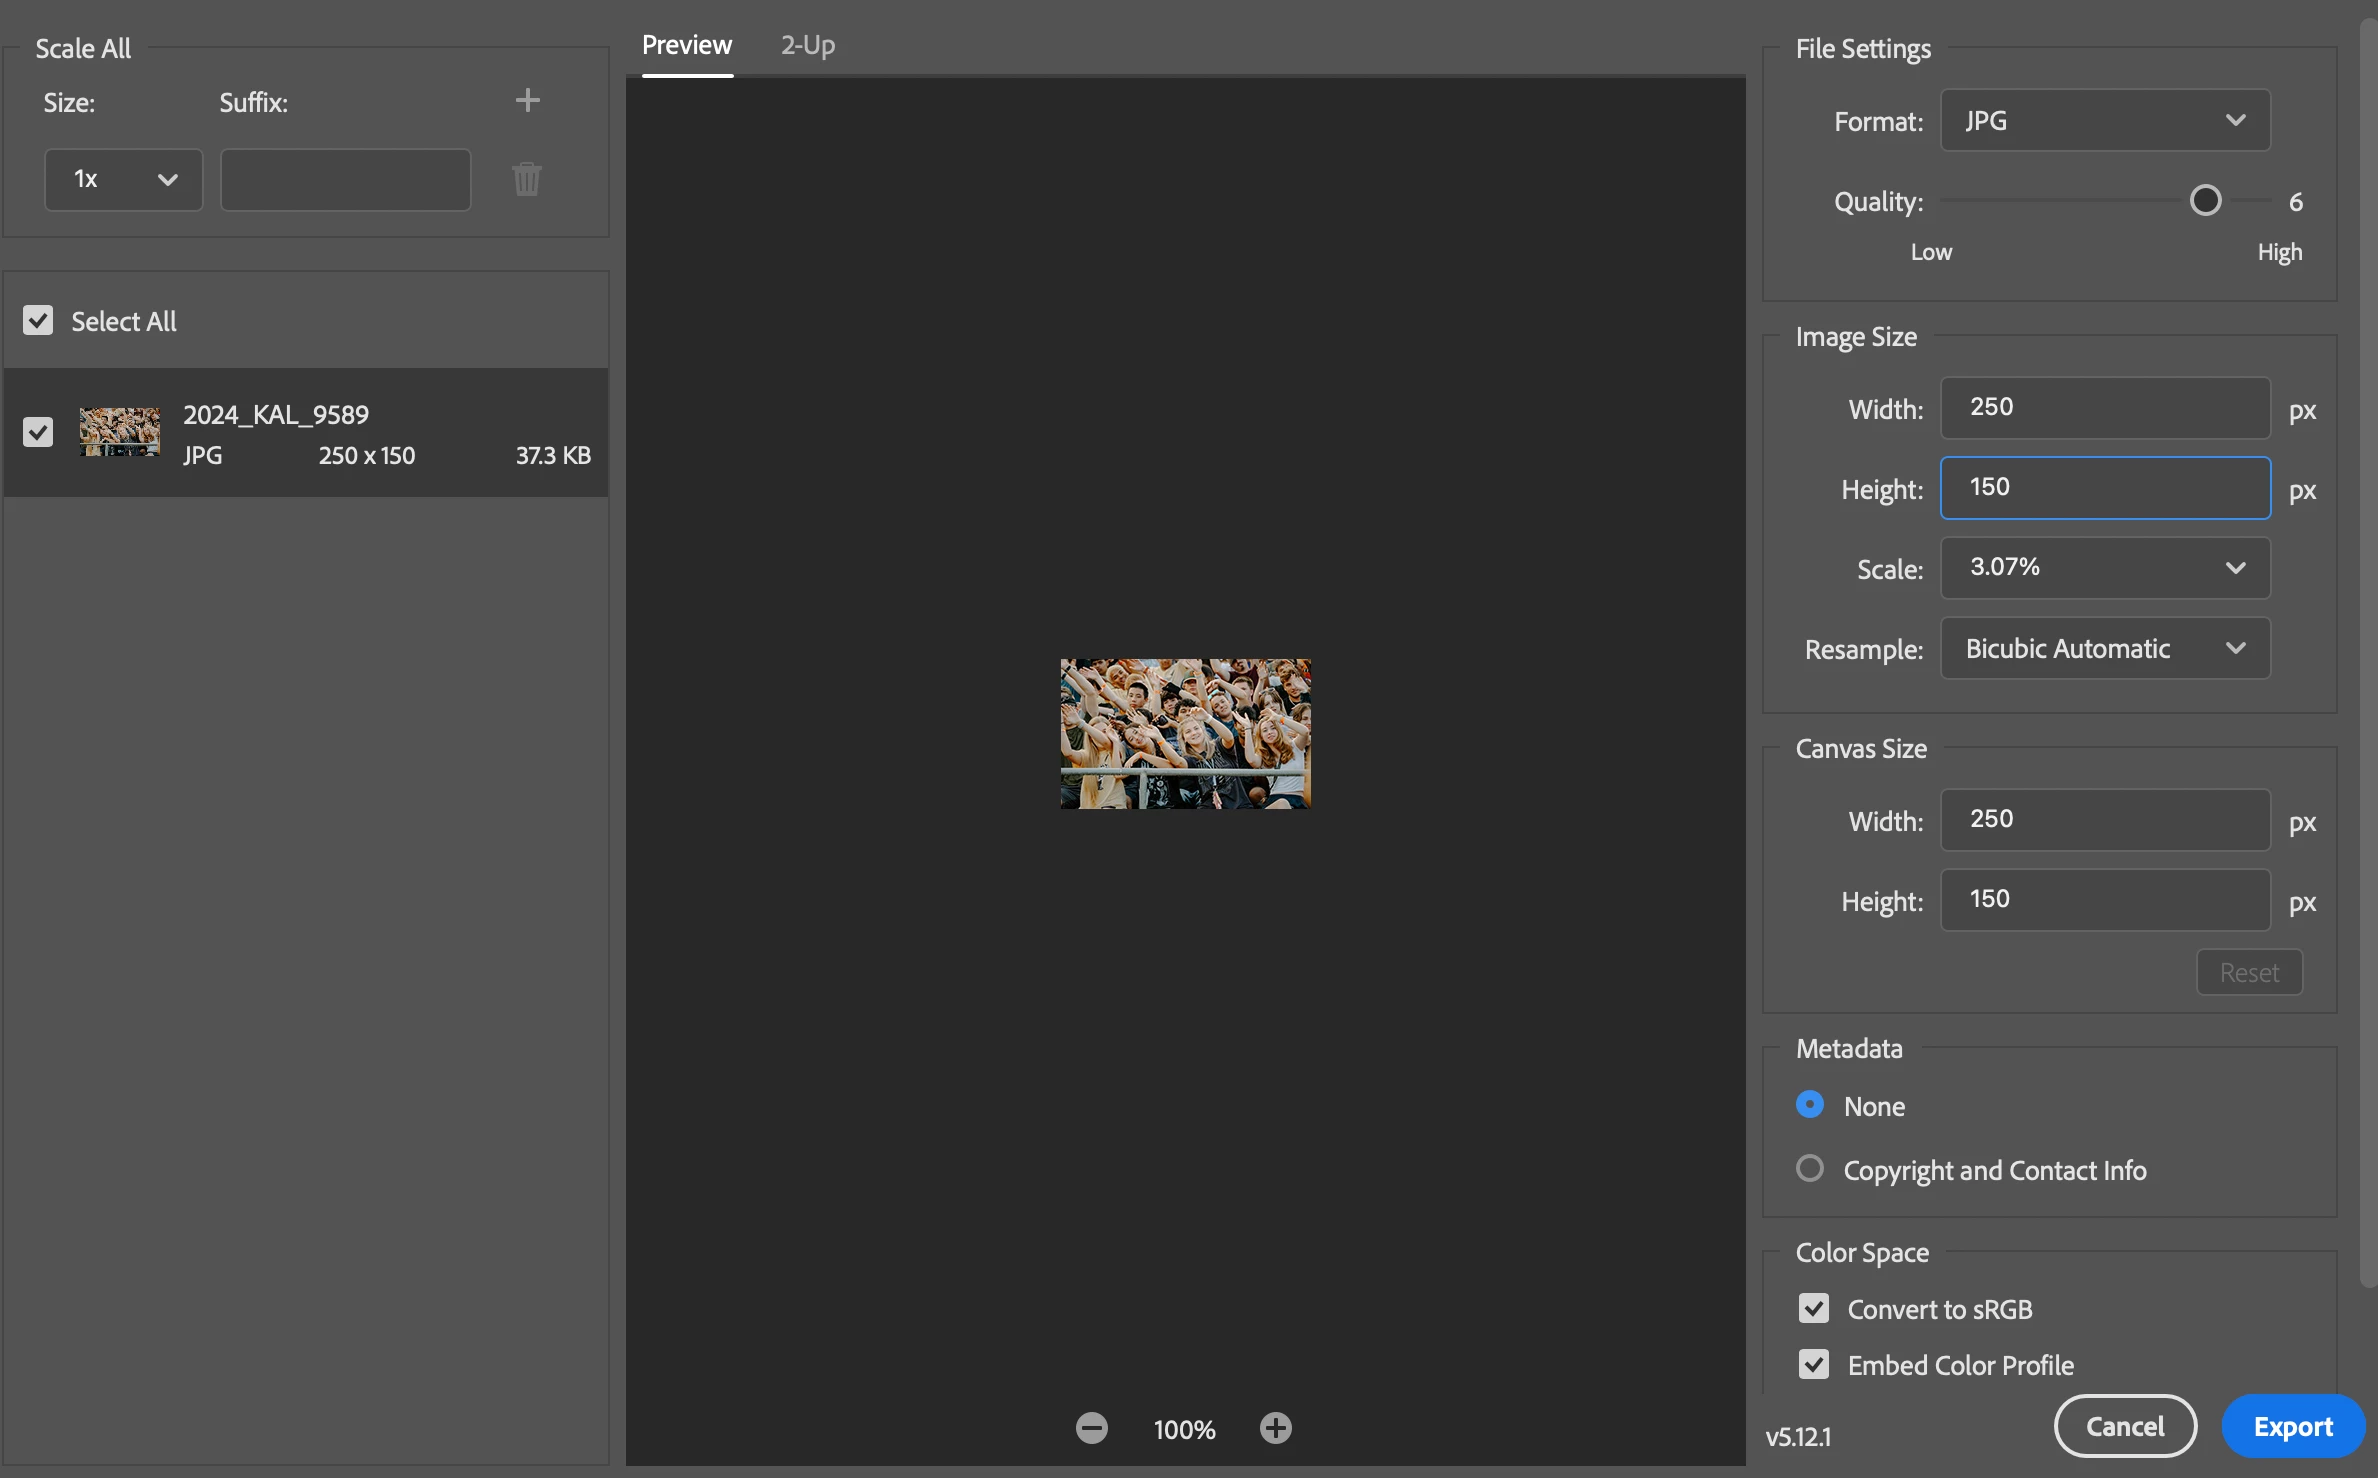Open the 1x size dropdown
Viewport: 2378px width, 1478px height.
tap(124, 180)
